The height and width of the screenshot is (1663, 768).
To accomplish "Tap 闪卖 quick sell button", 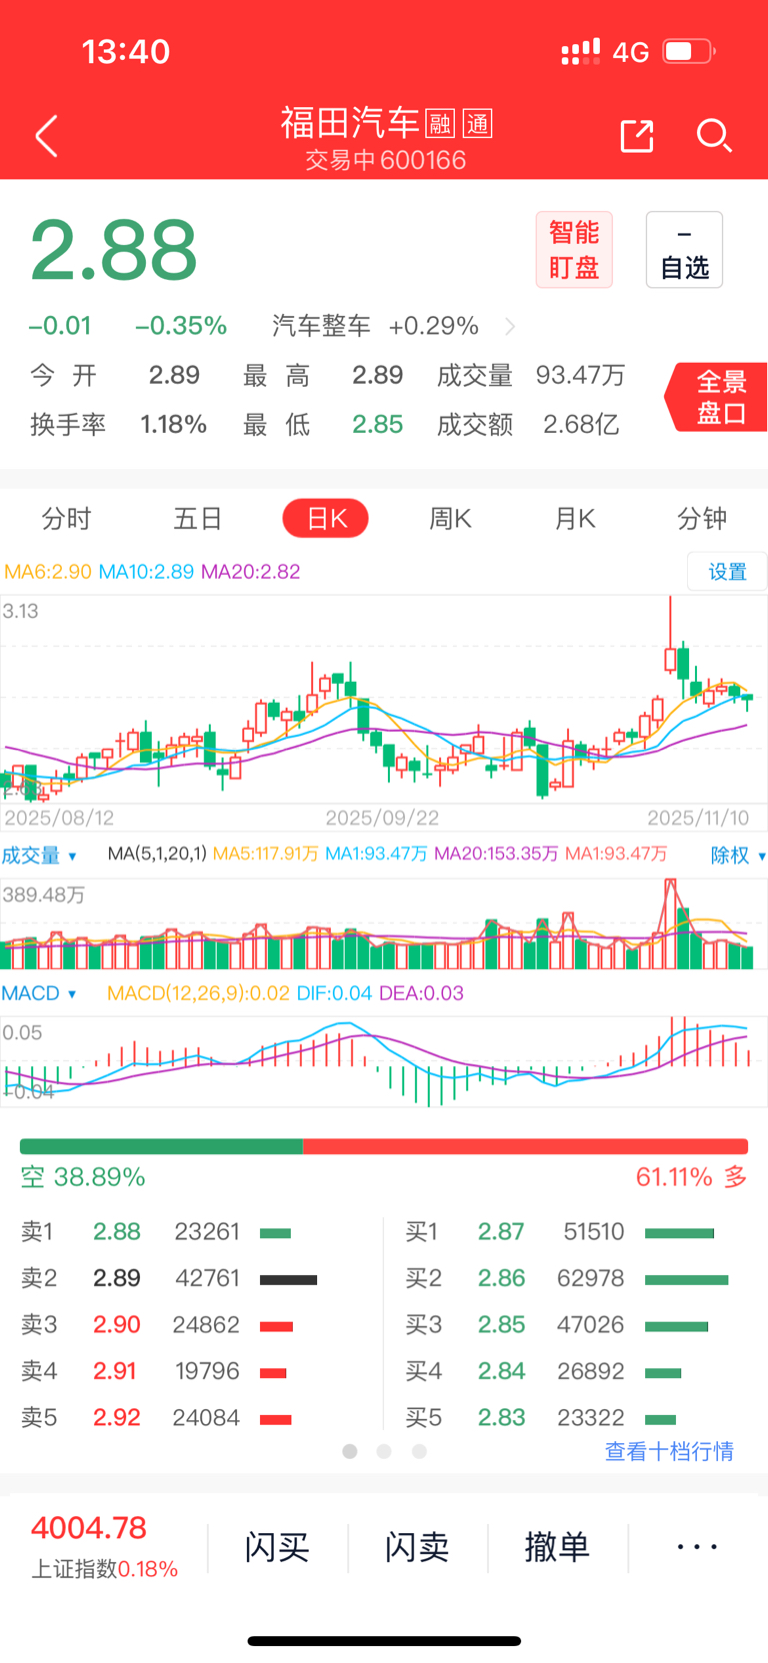I will (x=417, y=1548).
